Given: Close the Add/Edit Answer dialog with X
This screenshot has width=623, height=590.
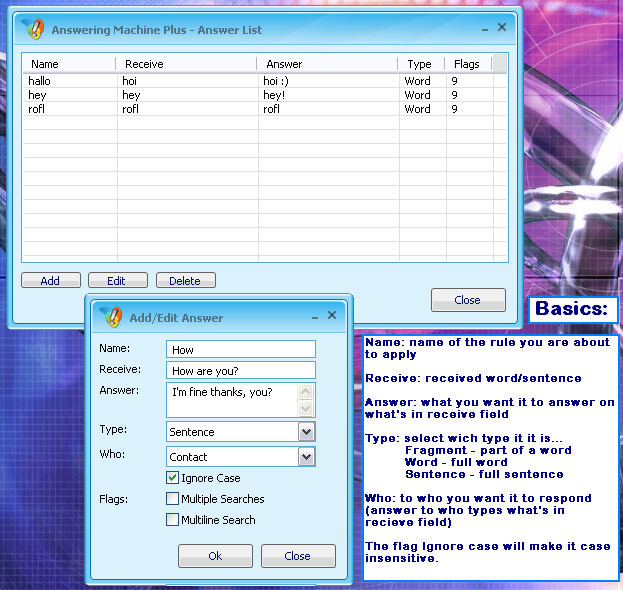Looking at the screenshot, I should (x=332, y=315).
